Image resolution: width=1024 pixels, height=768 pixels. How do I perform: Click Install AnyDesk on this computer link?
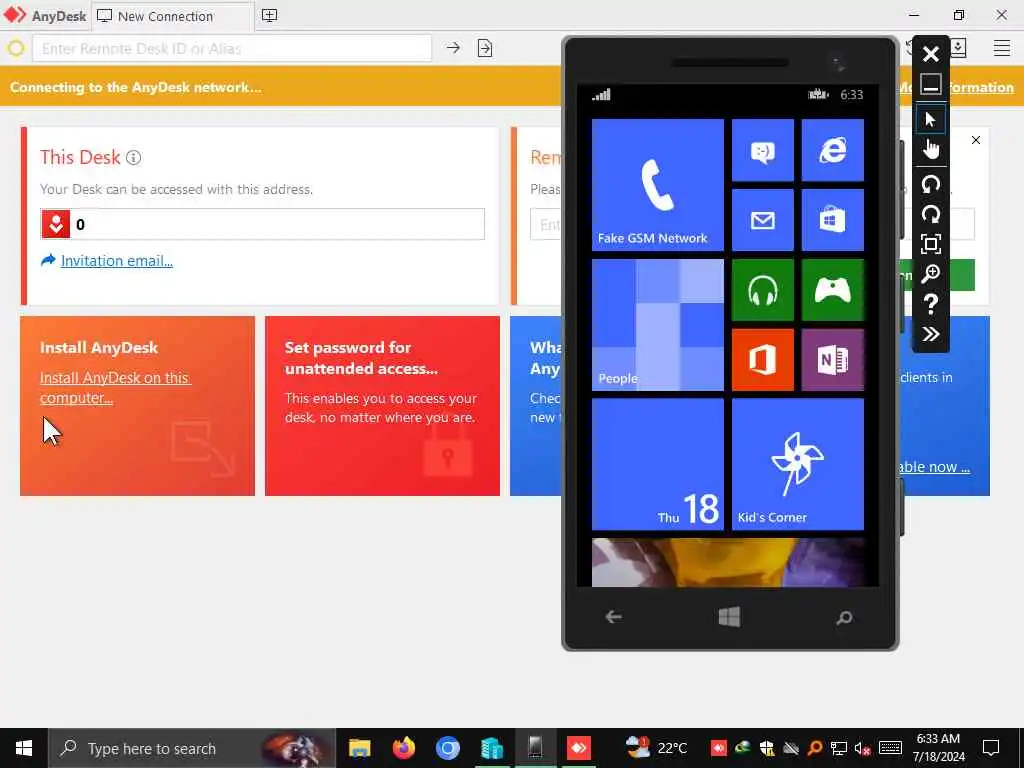tap(114, 387)
